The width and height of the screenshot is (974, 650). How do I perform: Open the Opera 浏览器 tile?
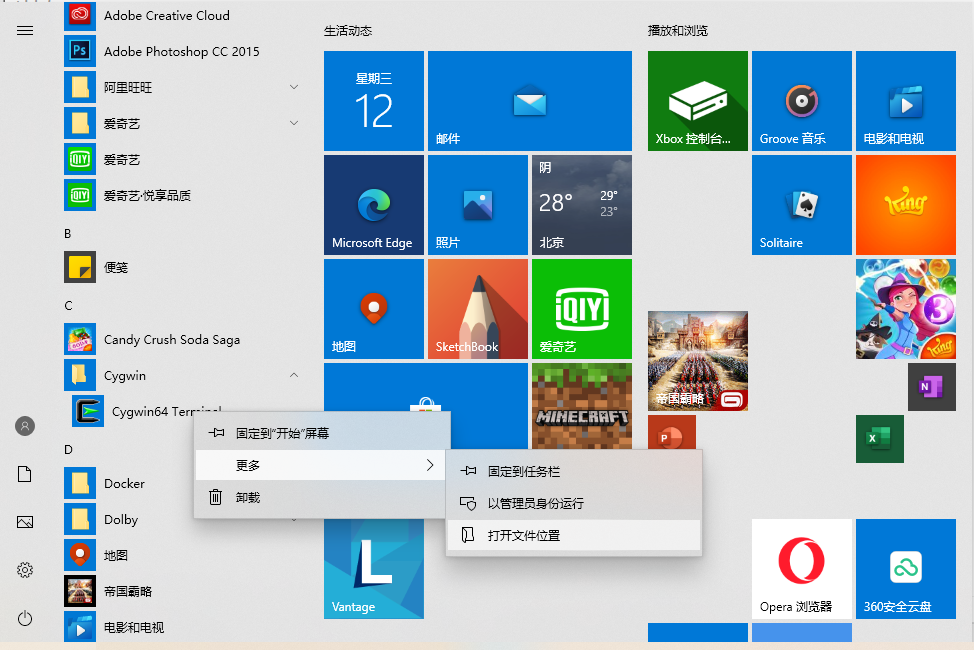point(801,569)
